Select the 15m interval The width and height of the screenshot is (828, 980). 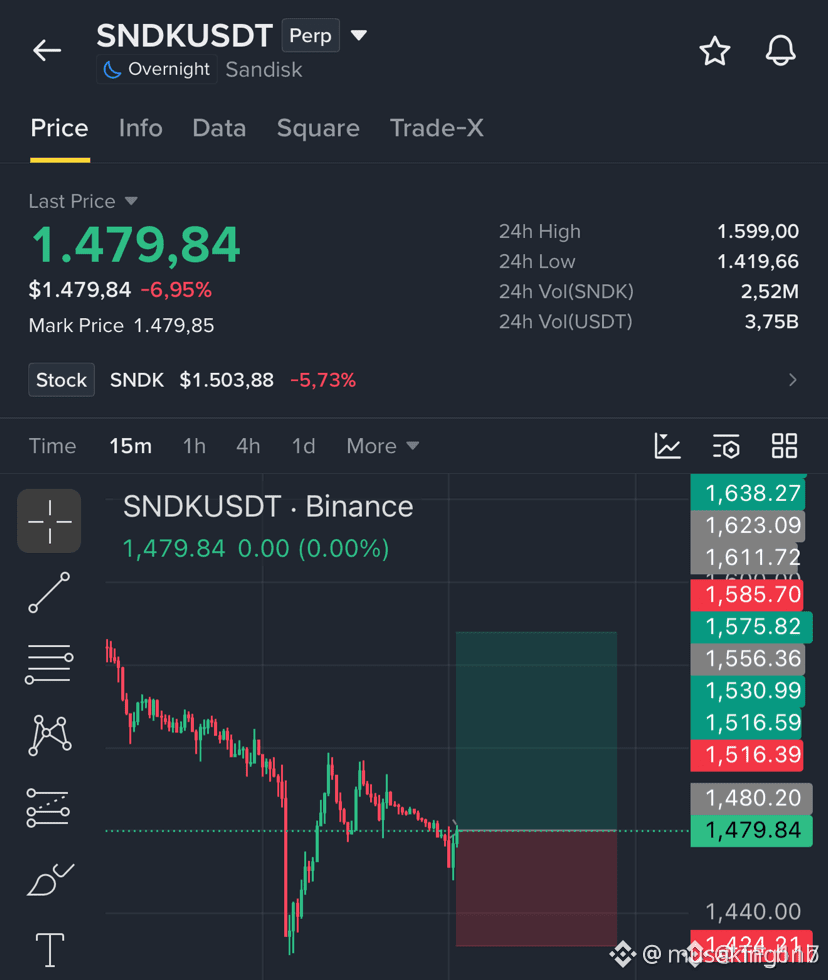click(x=131, y=446)
